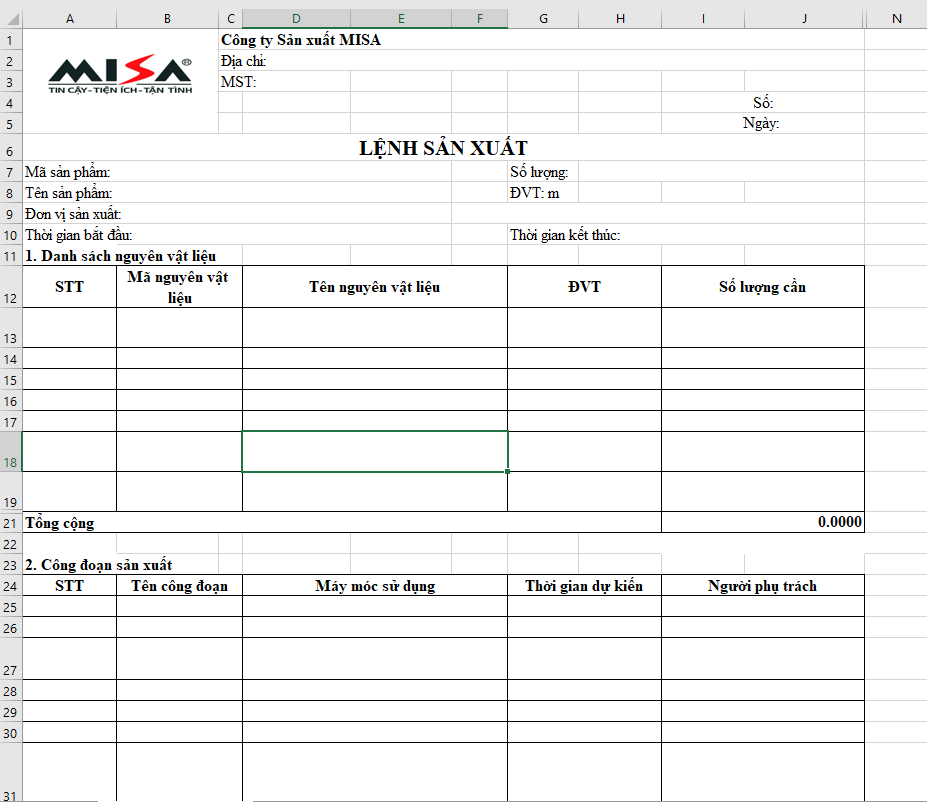Click the selected material name cell in row 18

tap(375, 452)
